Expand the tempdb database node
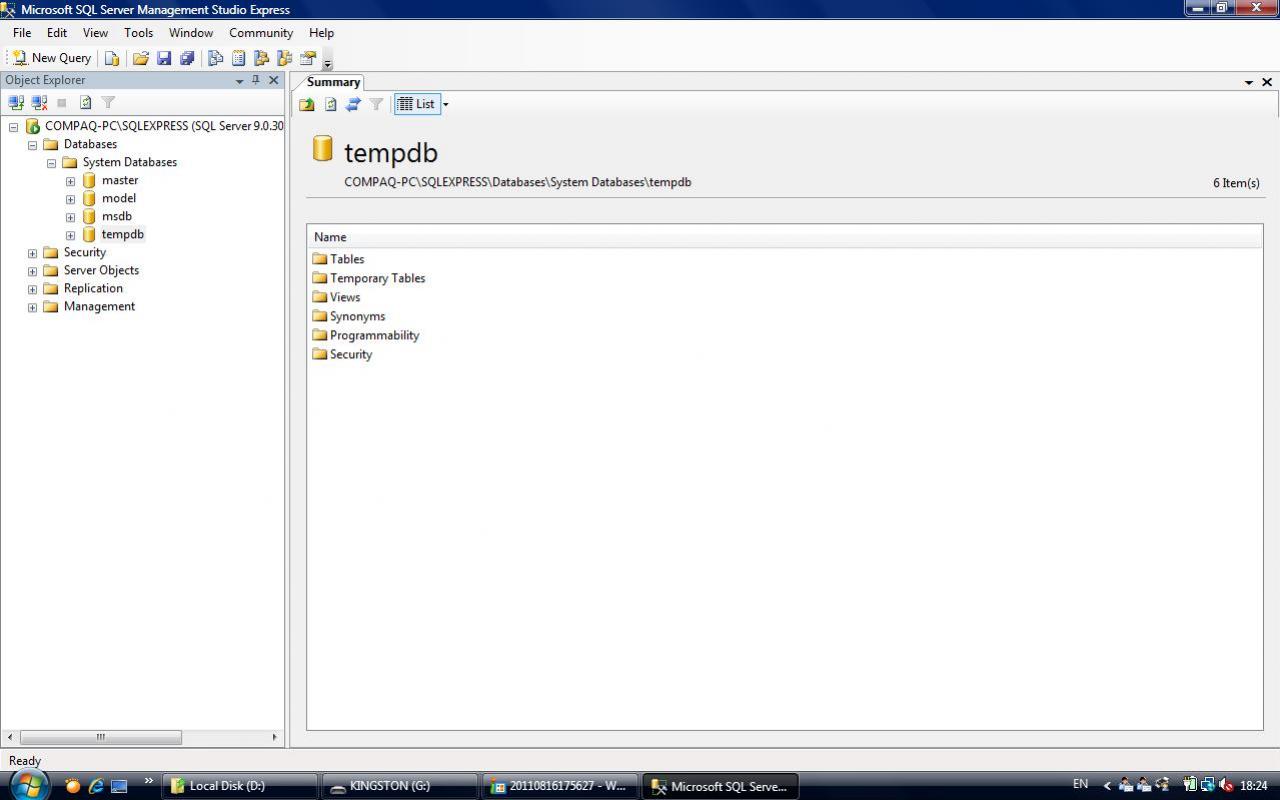 click(70, 235)
